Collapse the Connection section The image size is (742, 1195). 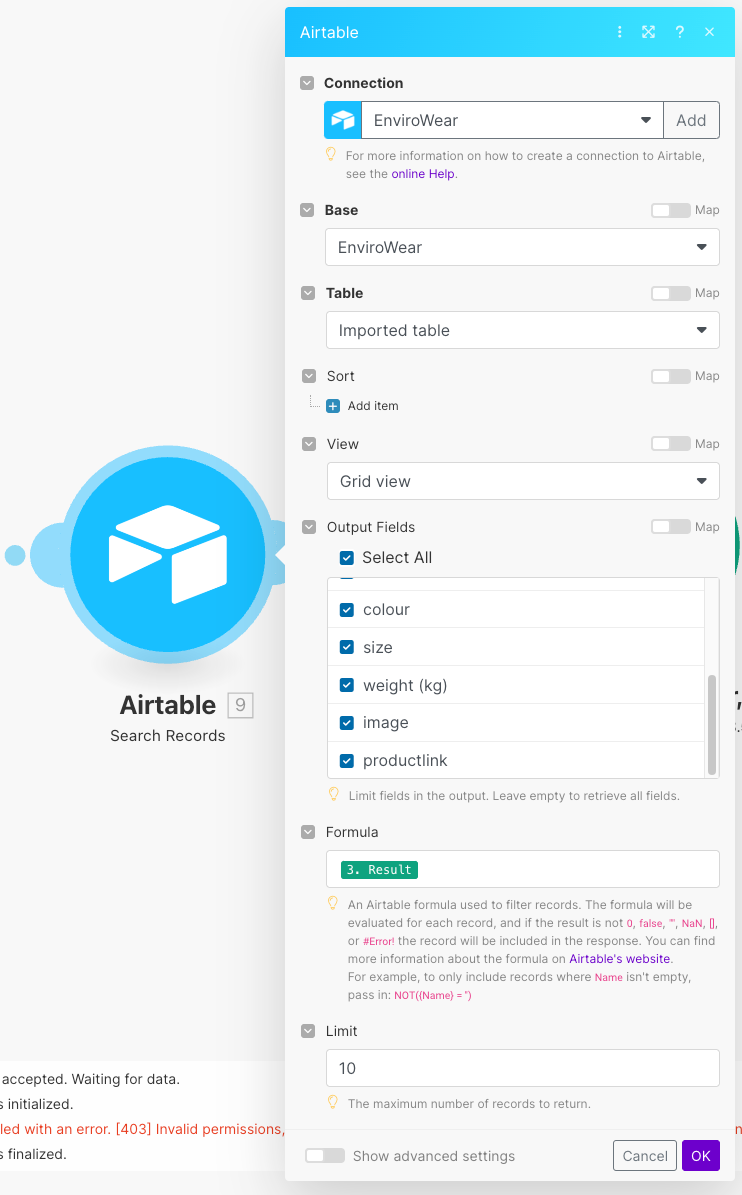coord(307,83)
